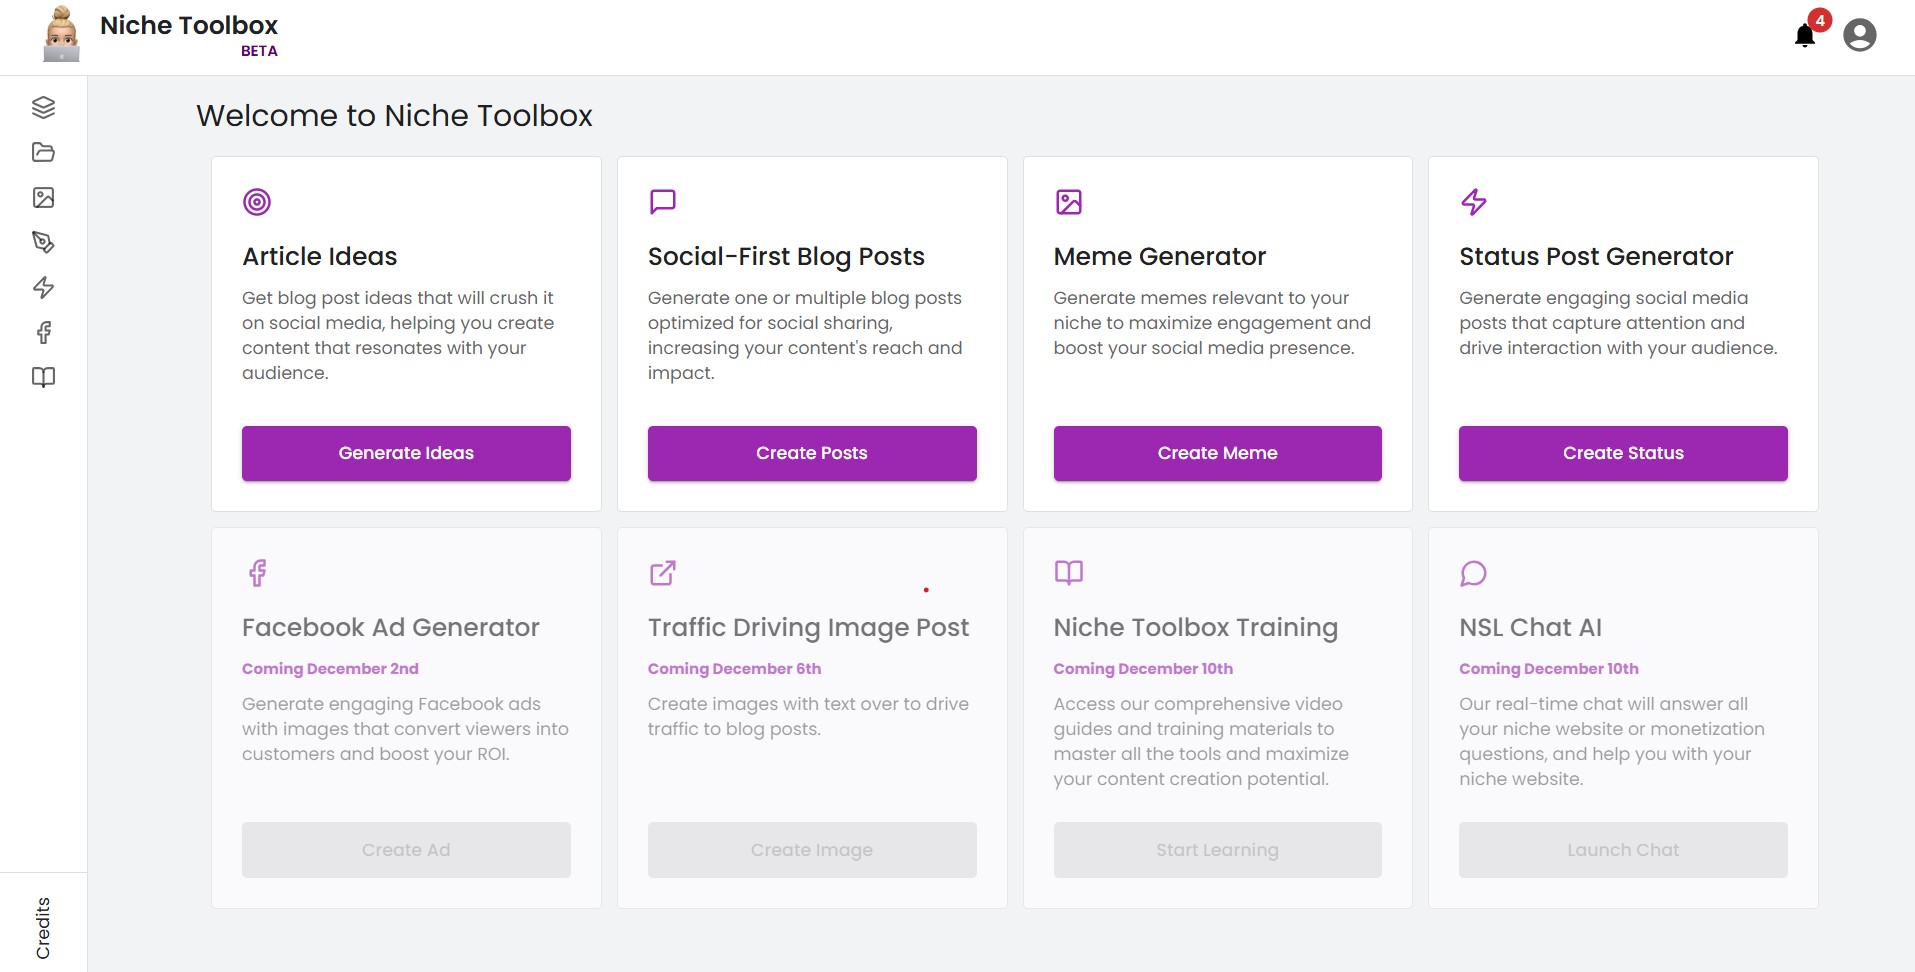Click the image icon on the Meme Generator card
This screenshot has width=1915, height=972.
coord(1069,201)
